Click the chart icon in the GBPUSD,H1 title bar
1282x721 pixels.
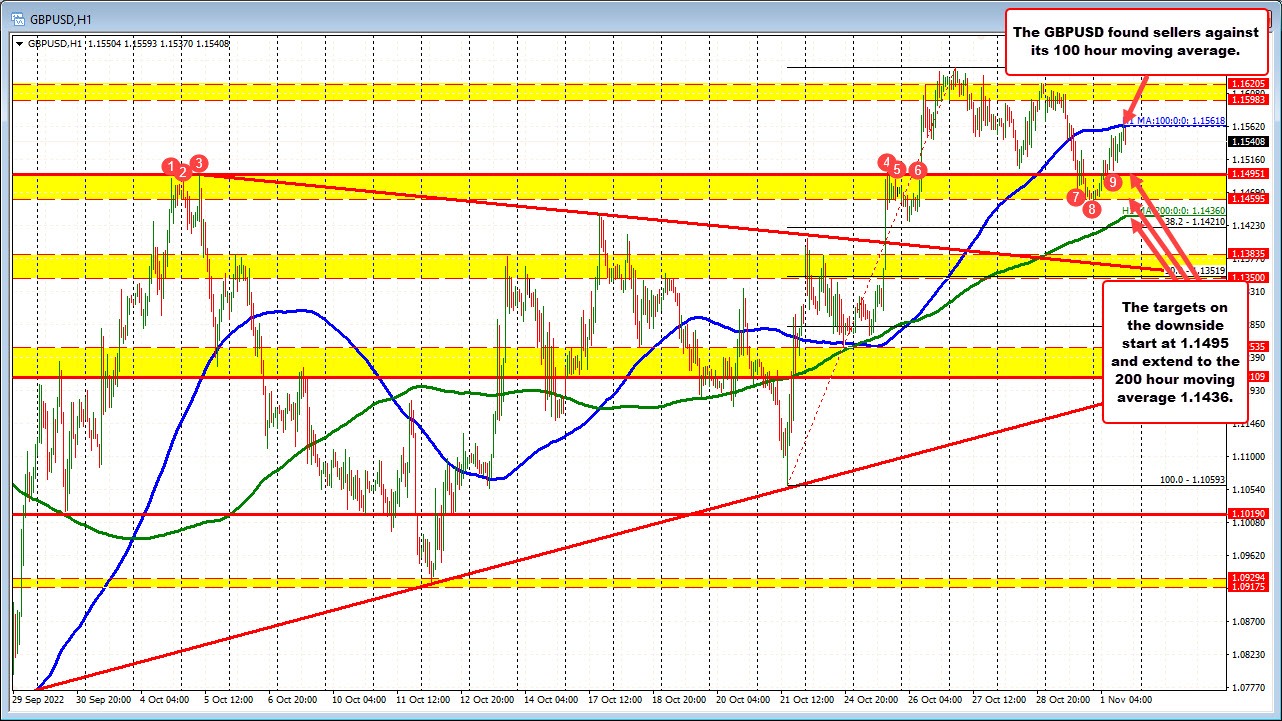20,16
